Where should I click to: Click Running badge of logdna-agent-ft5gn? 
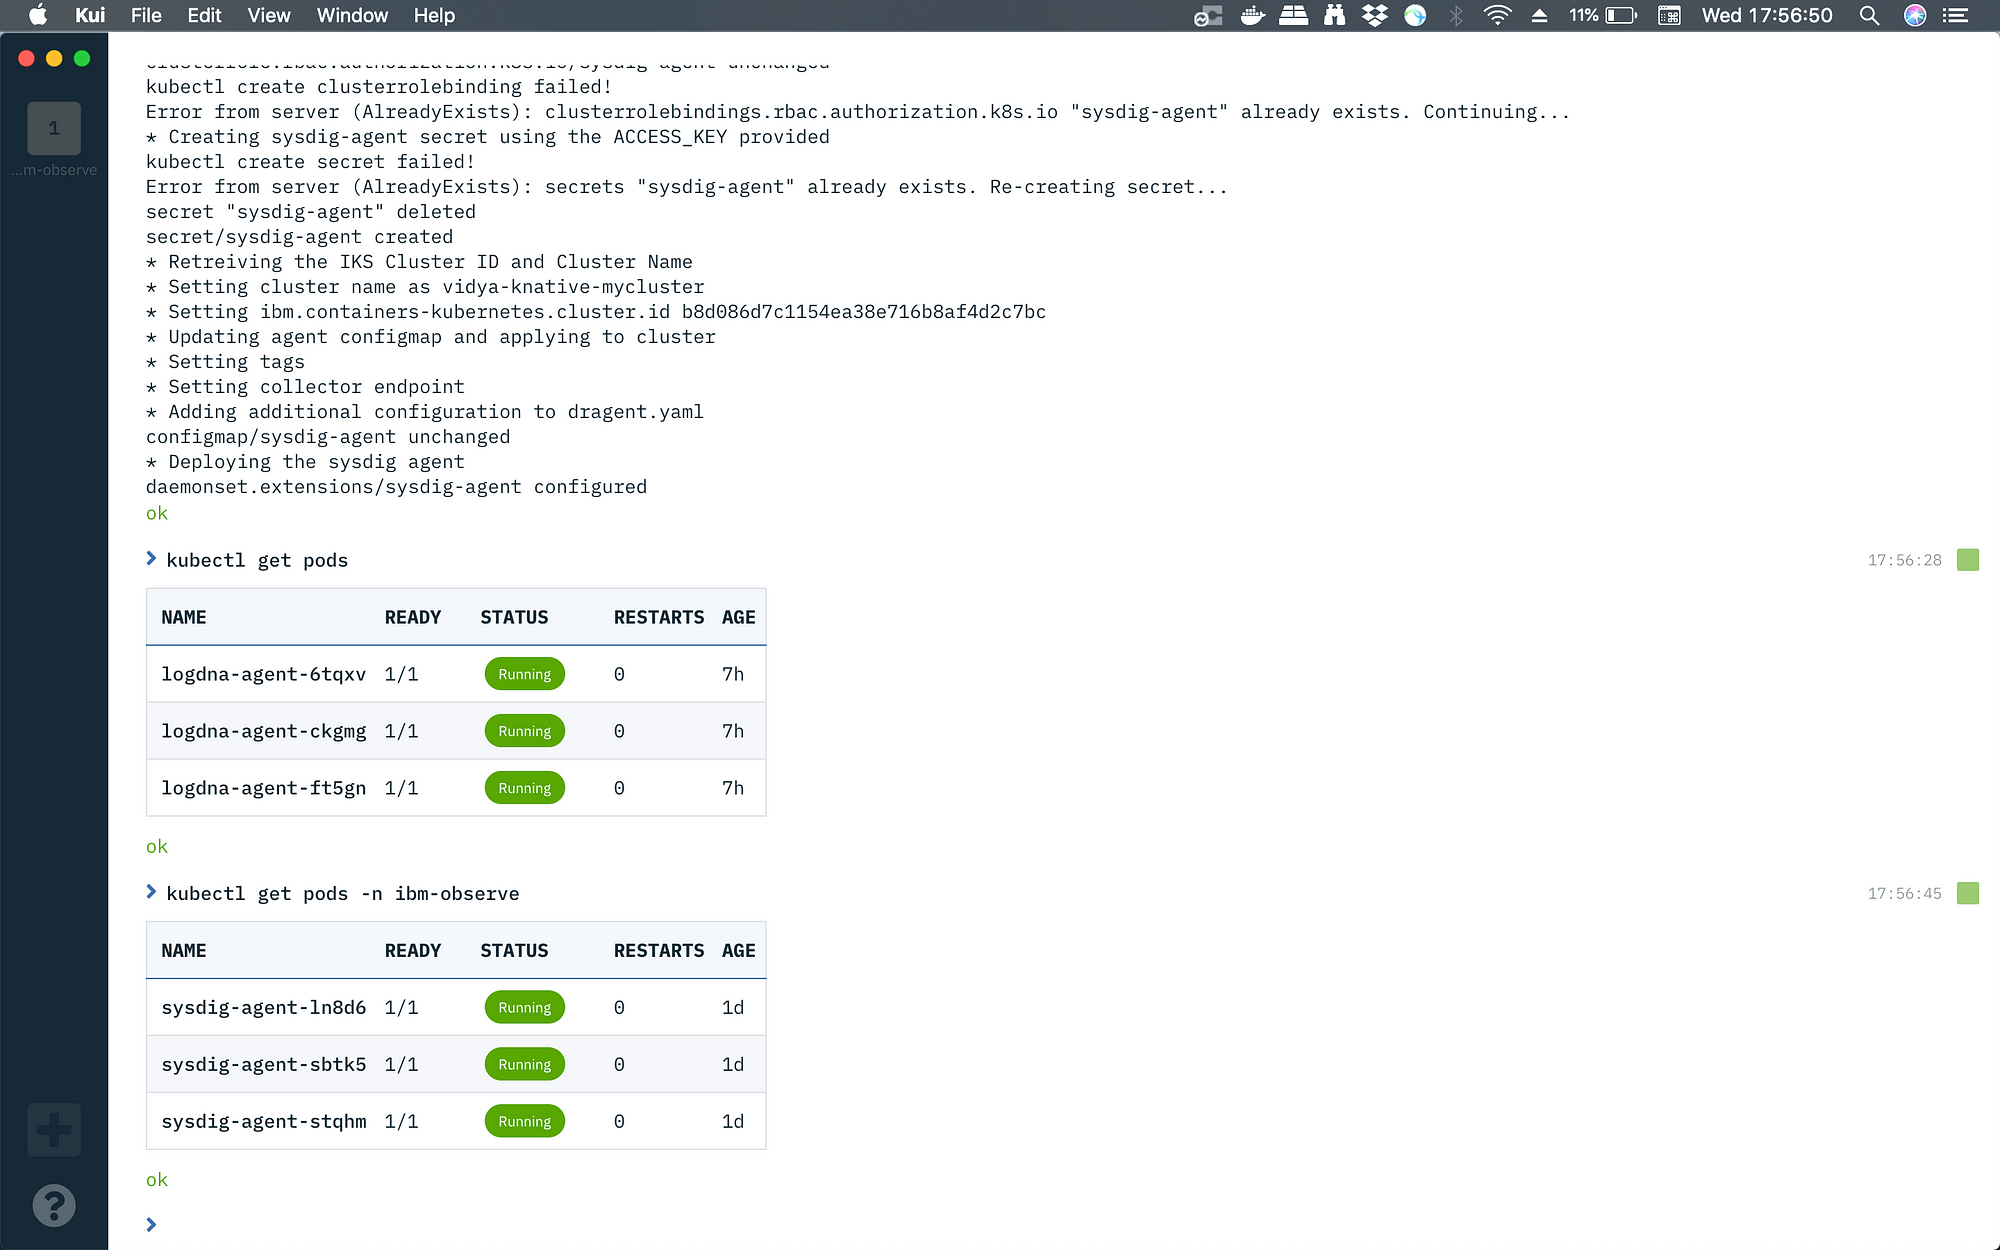coord(525,788)
